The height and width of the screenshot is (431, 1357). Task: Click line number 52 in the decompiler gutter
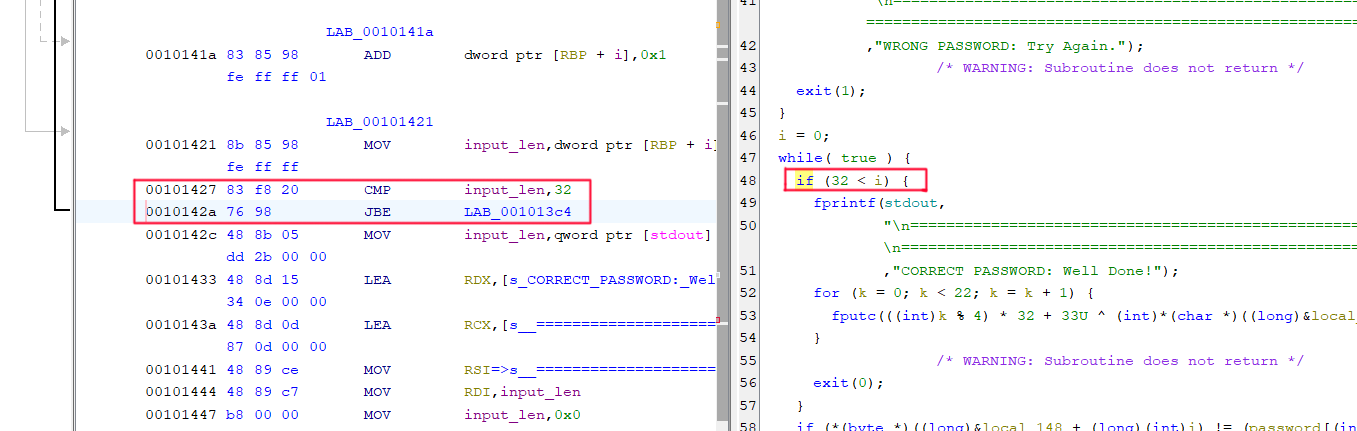tap(747, 293)
